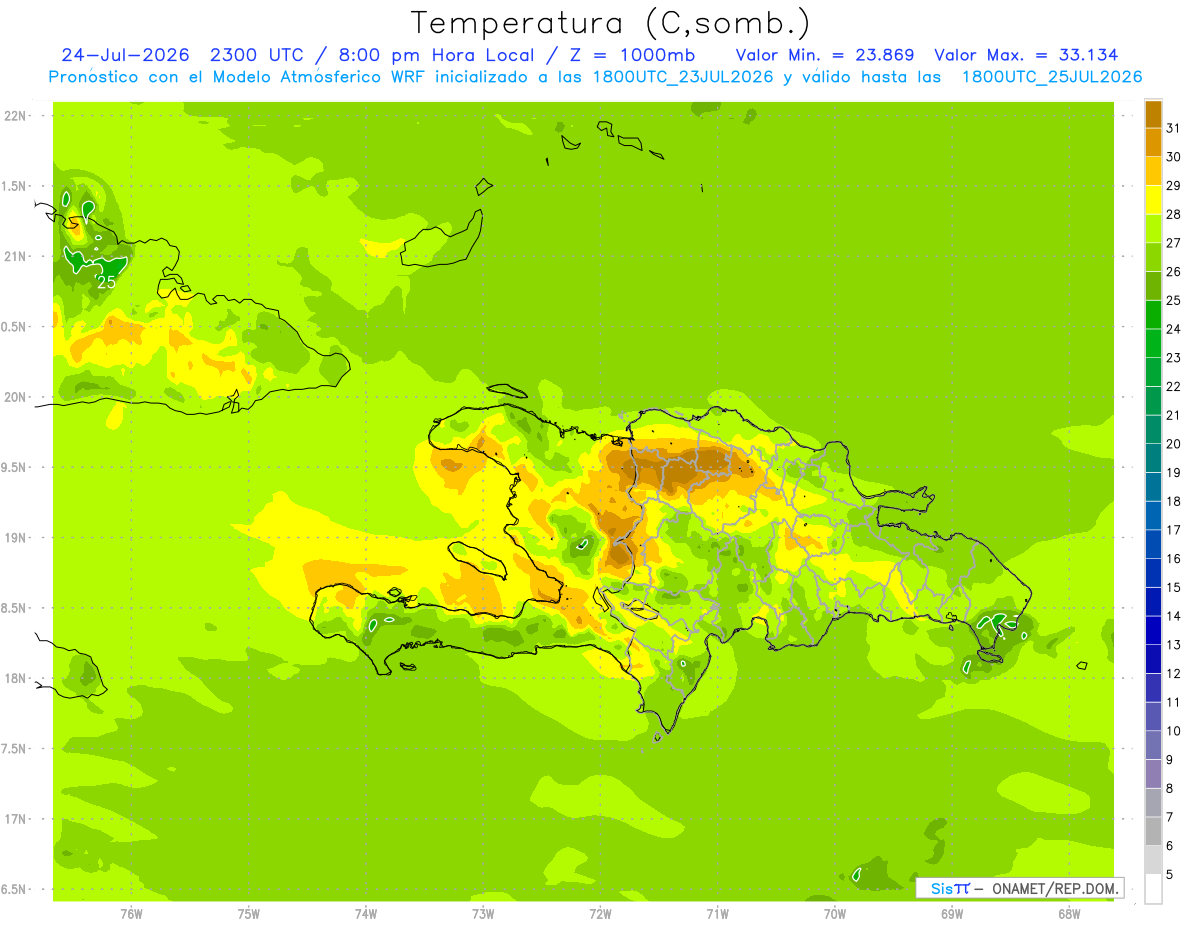Screen dimensions: 1200x927
Task: Select the date text '24-Jul-2026'
Action: click(x=126, y=55)
